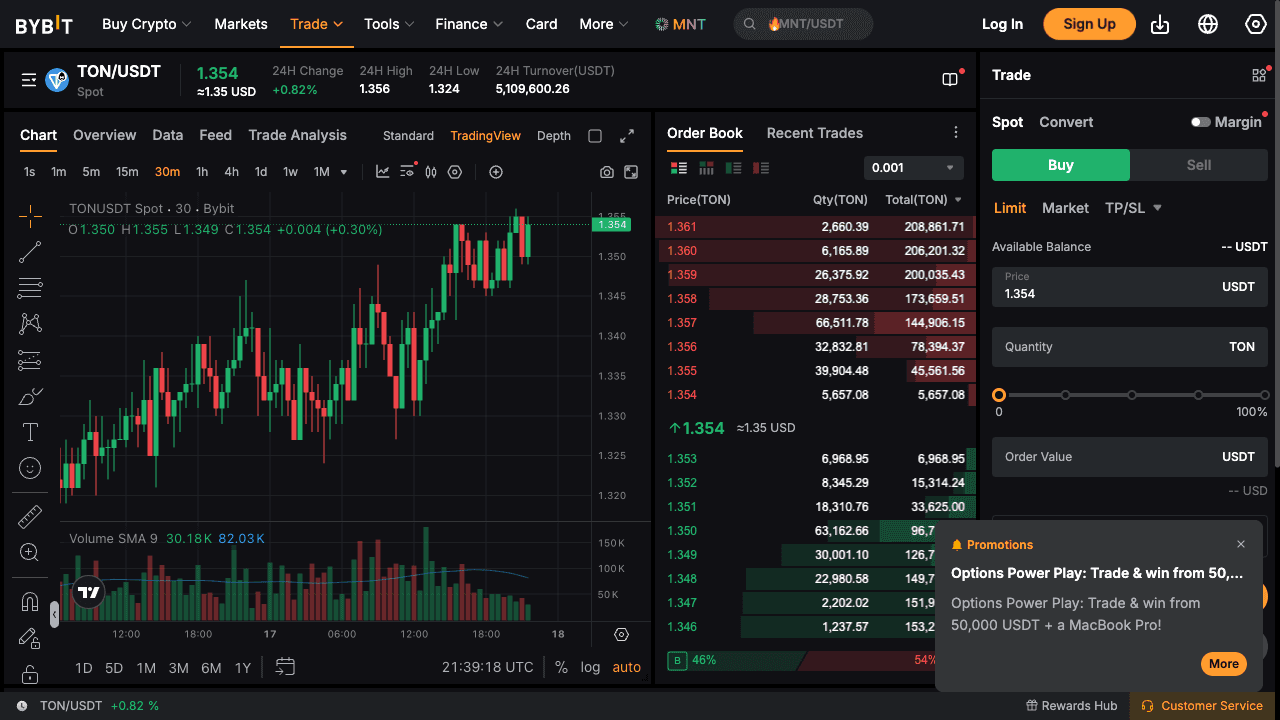Open the emoji icons tool

pos(30,468)
